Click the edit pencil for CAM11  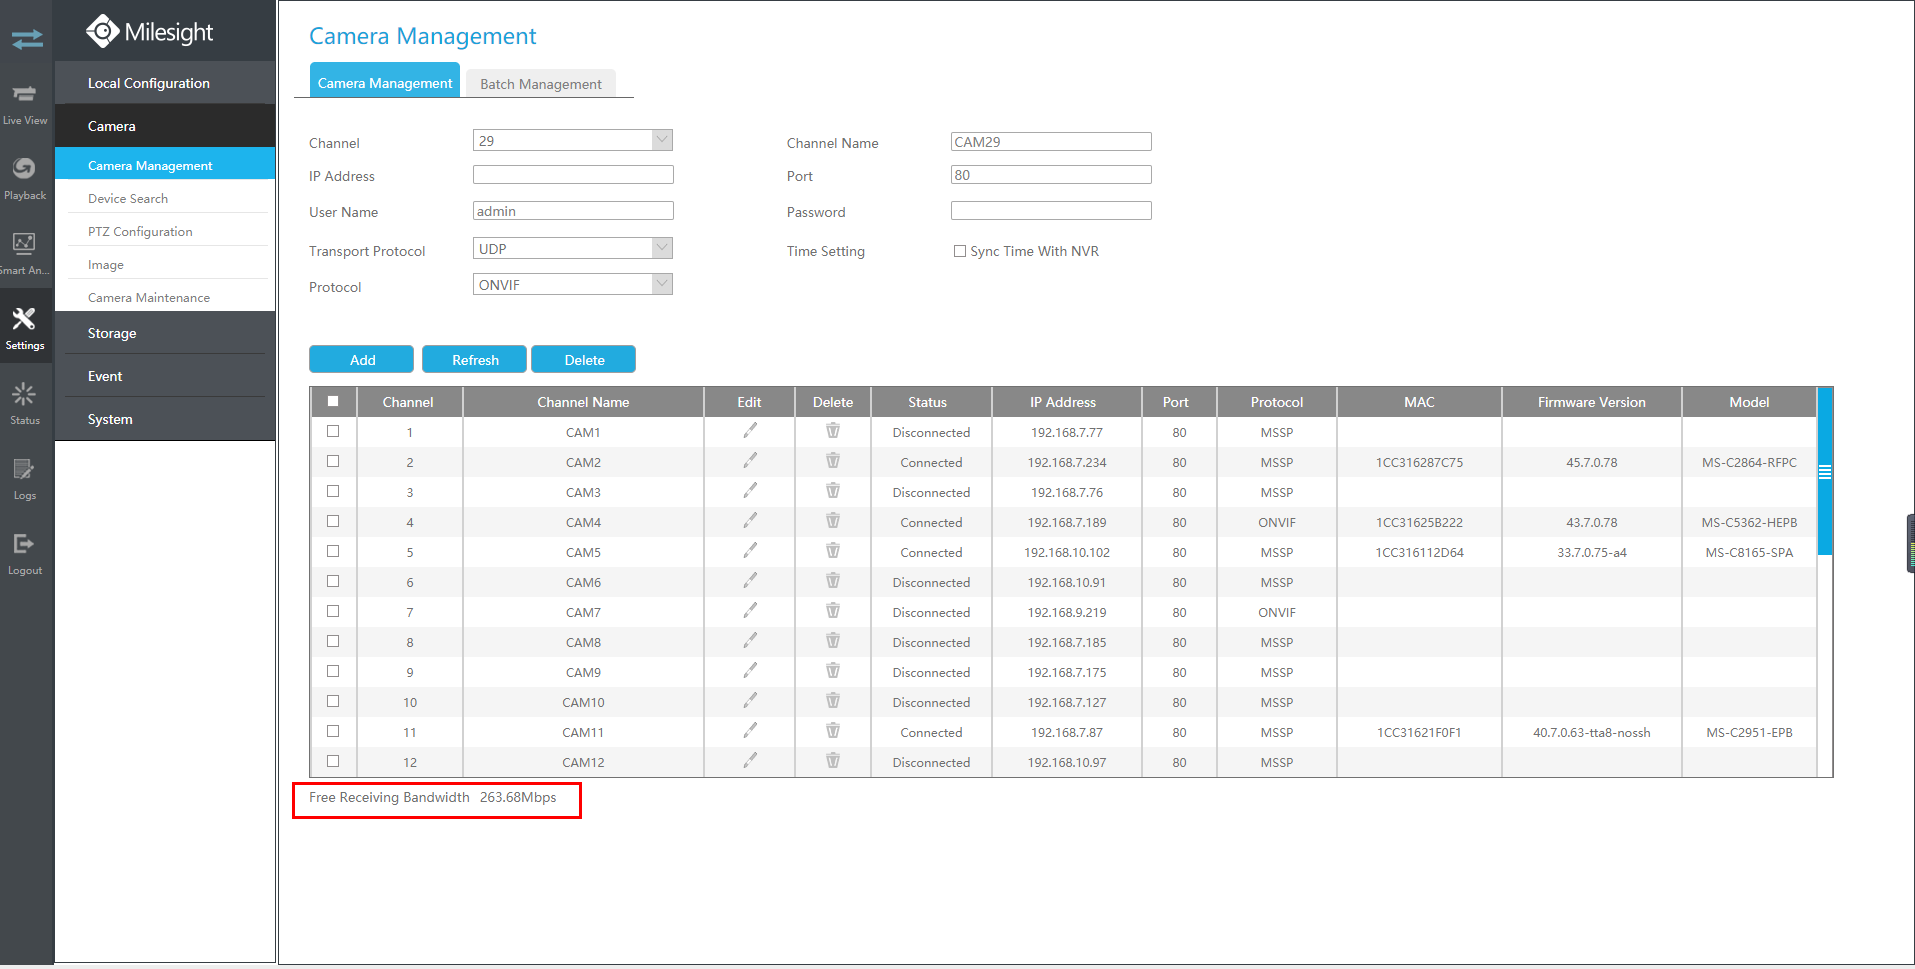click(x=750, y=731)
